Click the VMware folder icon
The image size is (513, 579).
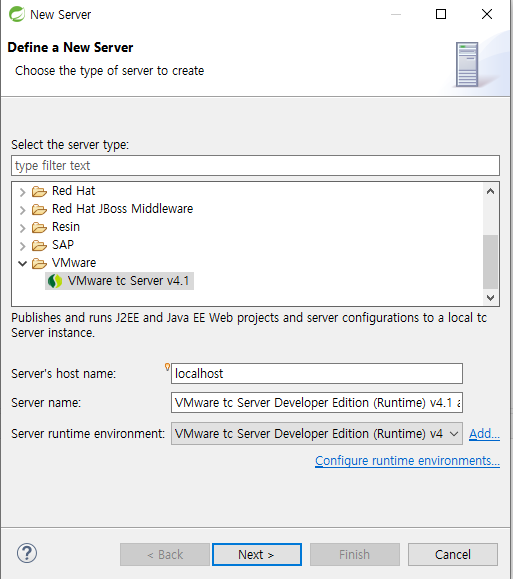pos(39,263)
